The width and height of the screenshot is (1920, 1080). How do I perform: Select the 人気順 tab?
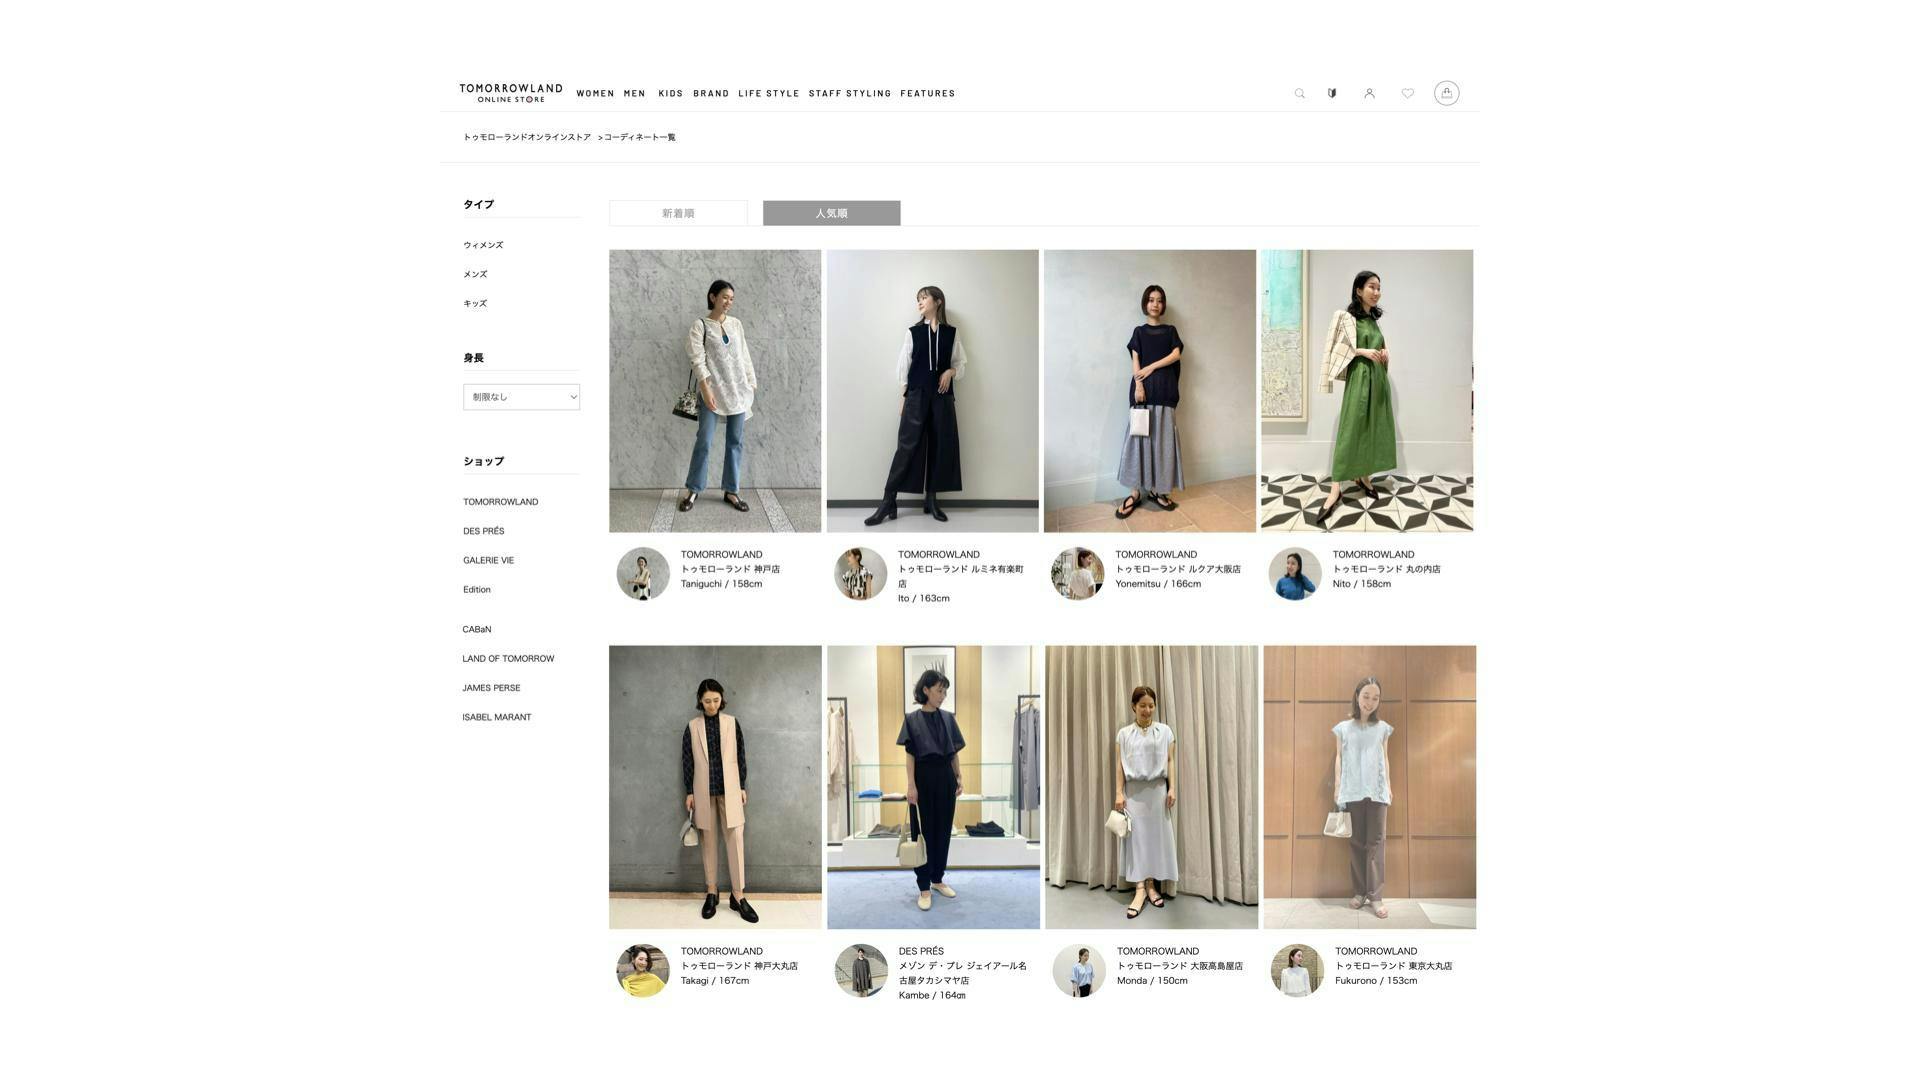click(831, 213)
